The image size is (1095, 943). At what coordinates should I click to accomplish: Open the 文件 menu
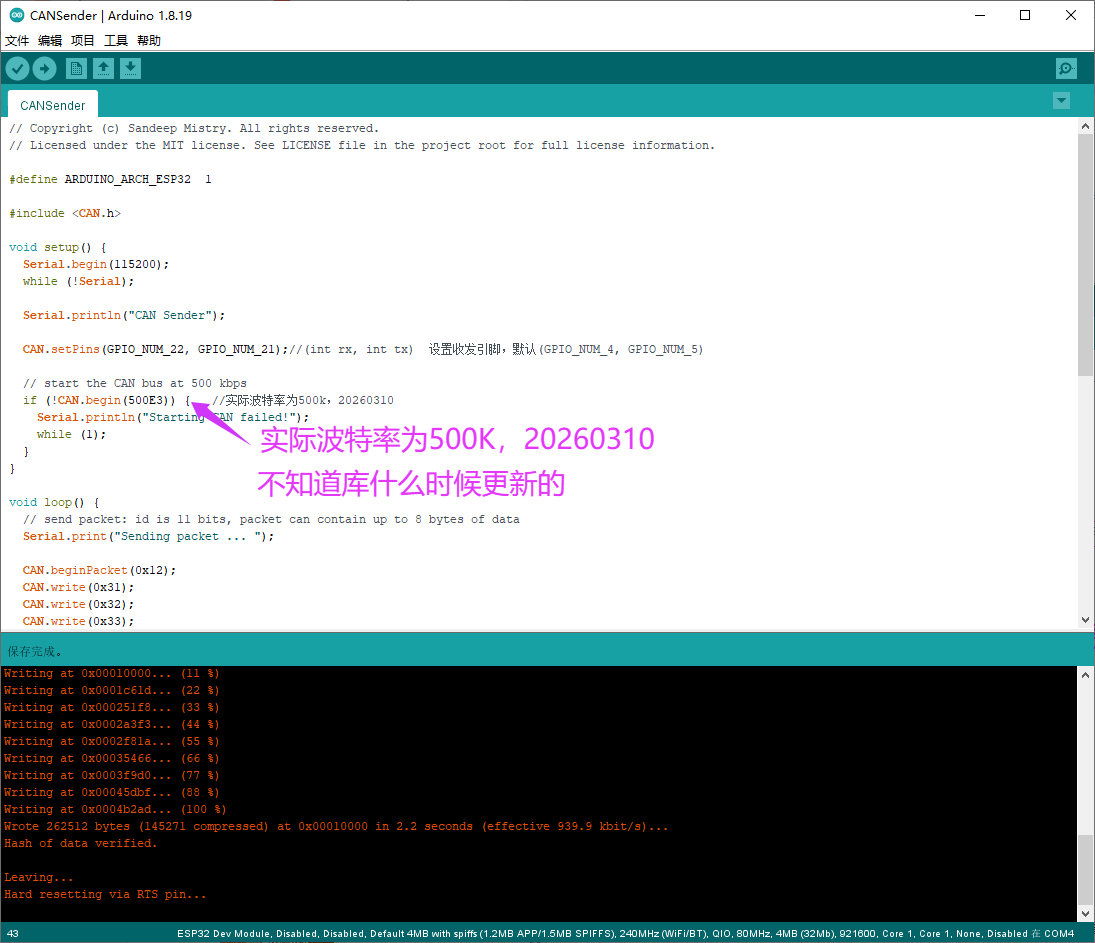pyautogui.click(x=17, y=41)
